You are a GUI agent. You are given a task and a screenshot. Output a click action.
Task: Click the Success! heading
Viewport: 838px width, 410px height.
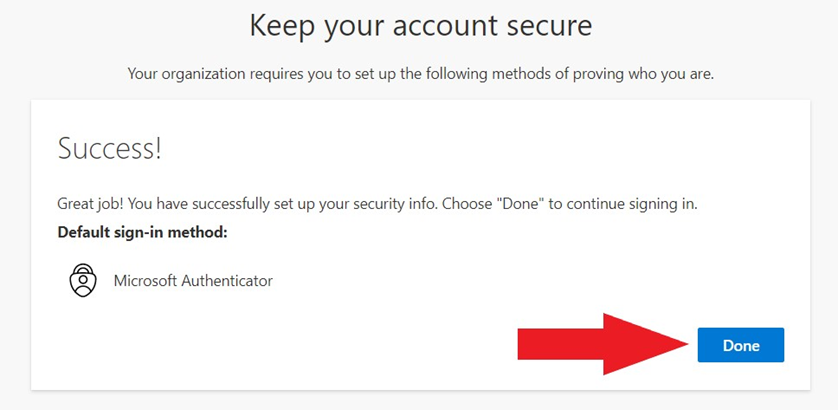click(x=109, y=149)
